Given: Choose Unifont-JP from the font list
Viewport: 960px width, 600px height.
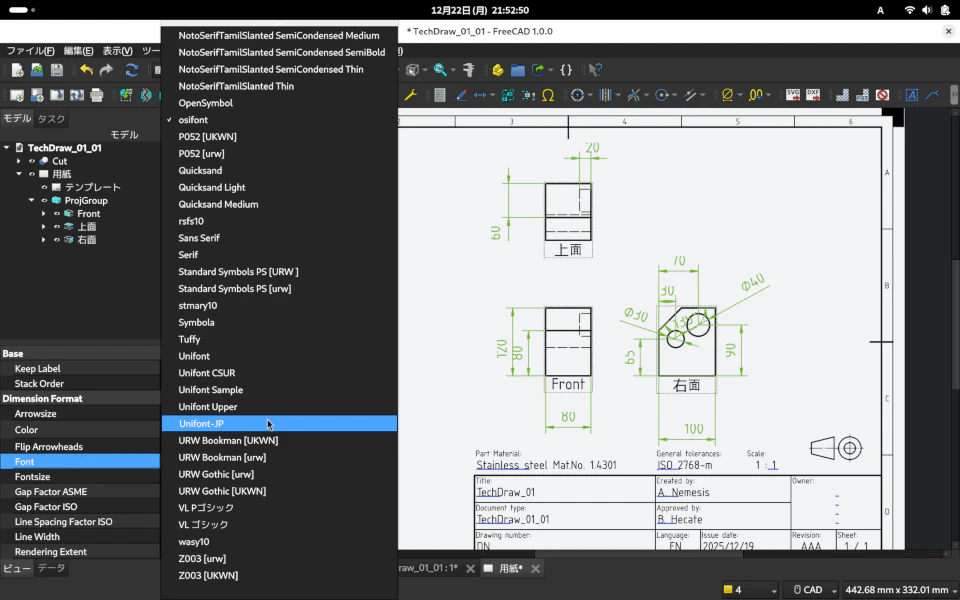Looking at the screenshot, I should coord(279,423).
